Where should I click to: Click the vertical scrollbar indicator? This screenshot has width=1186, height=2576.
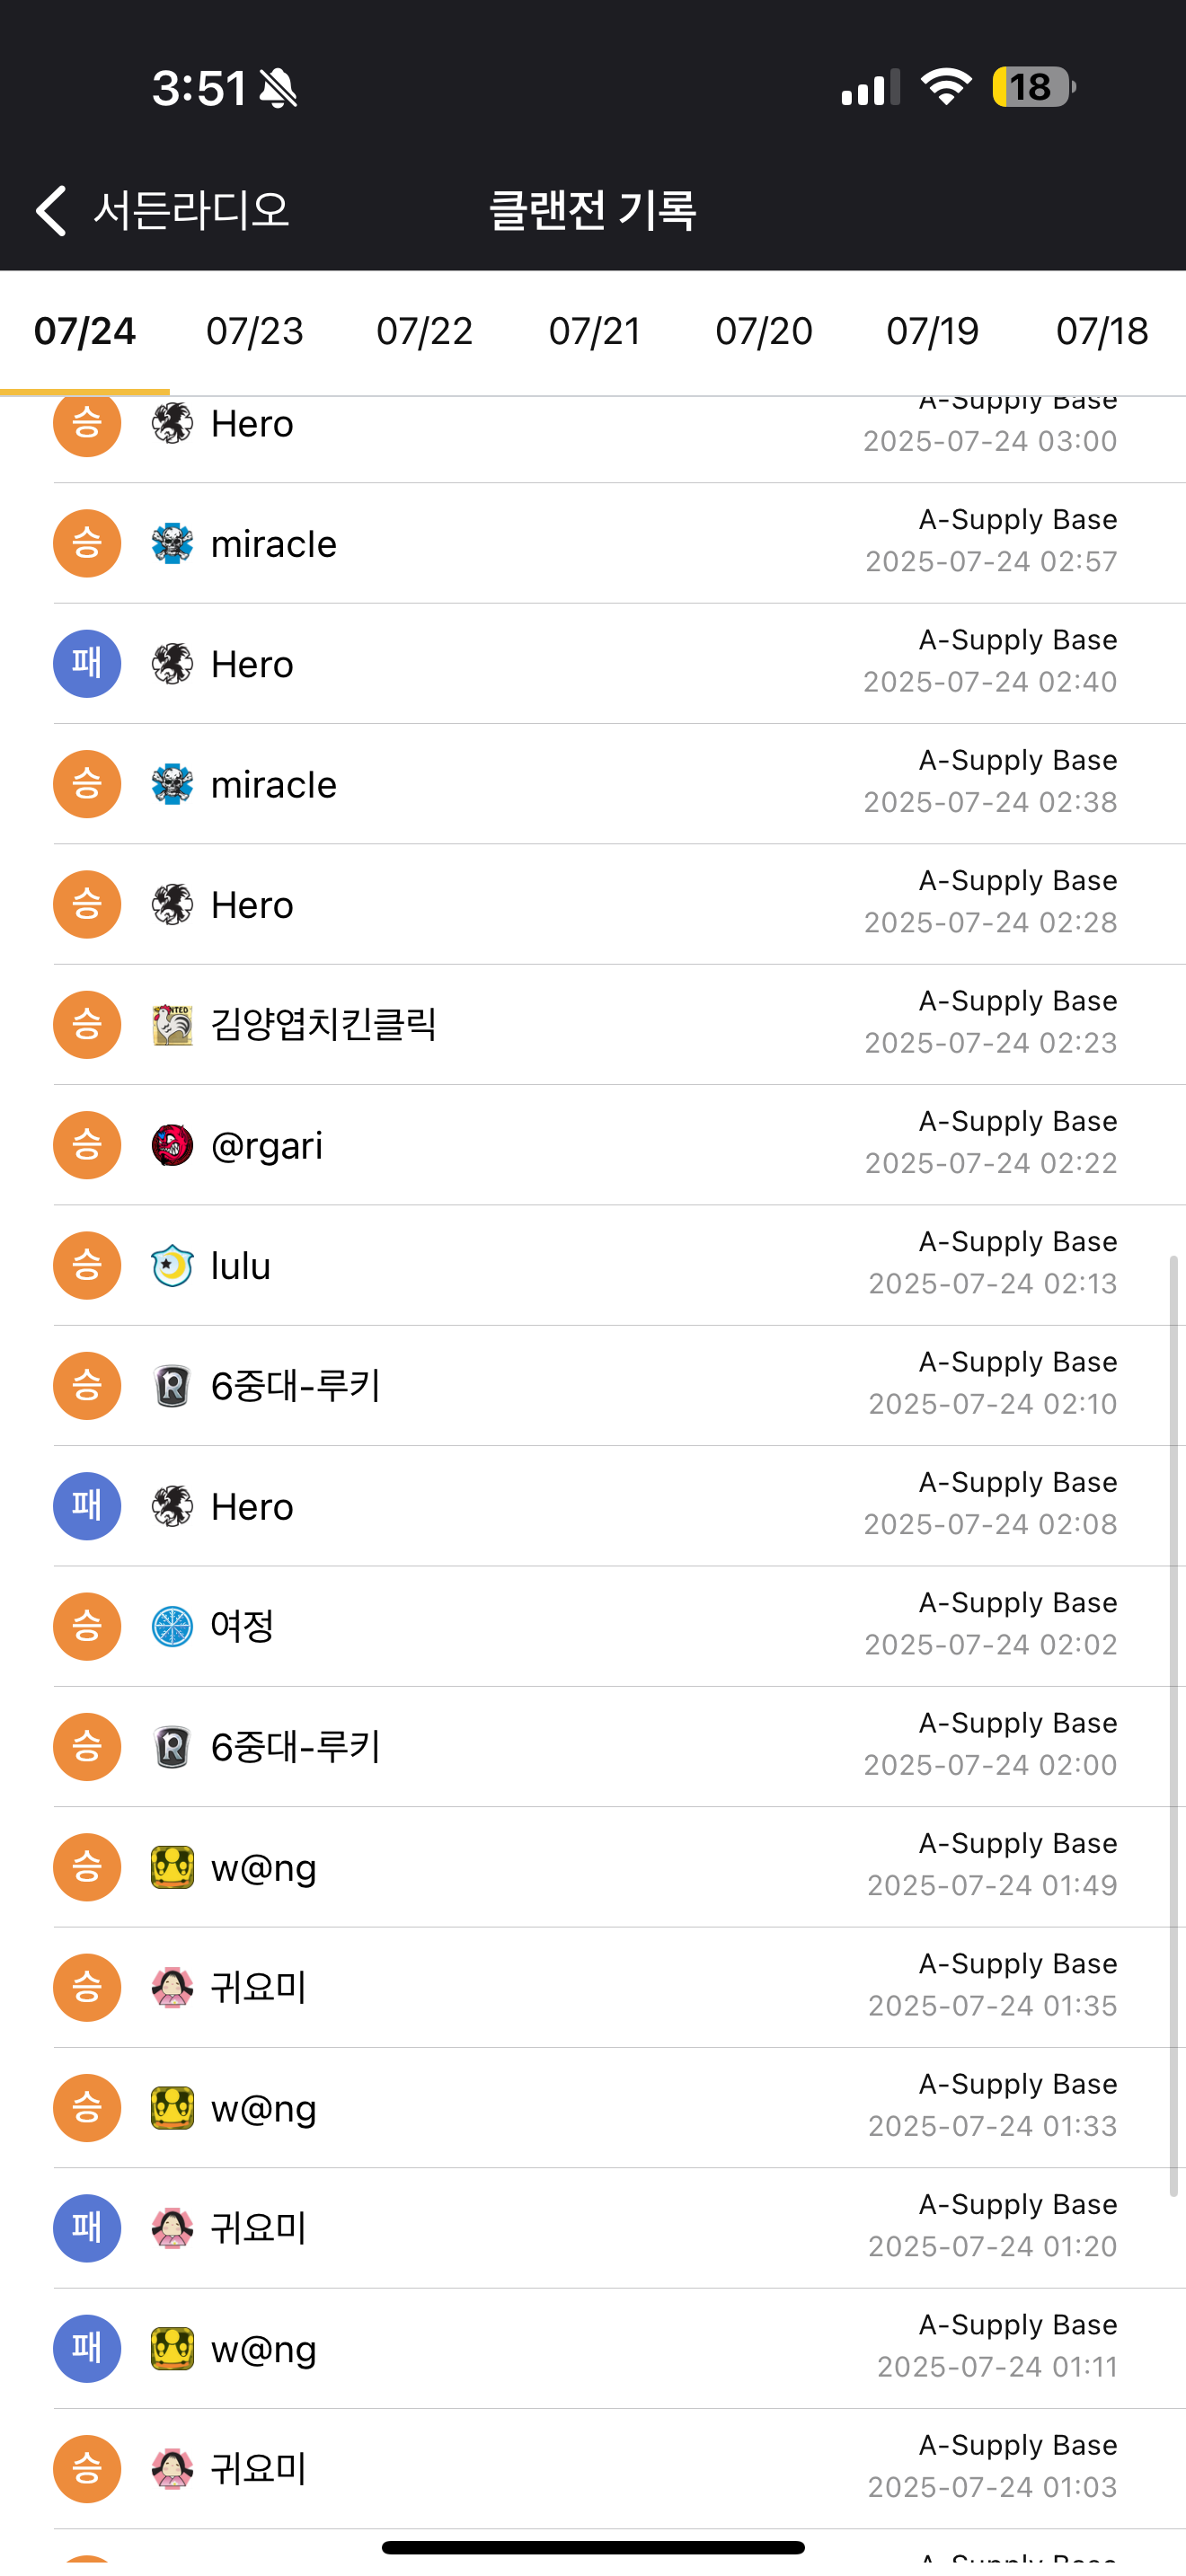(1173, 1725)
